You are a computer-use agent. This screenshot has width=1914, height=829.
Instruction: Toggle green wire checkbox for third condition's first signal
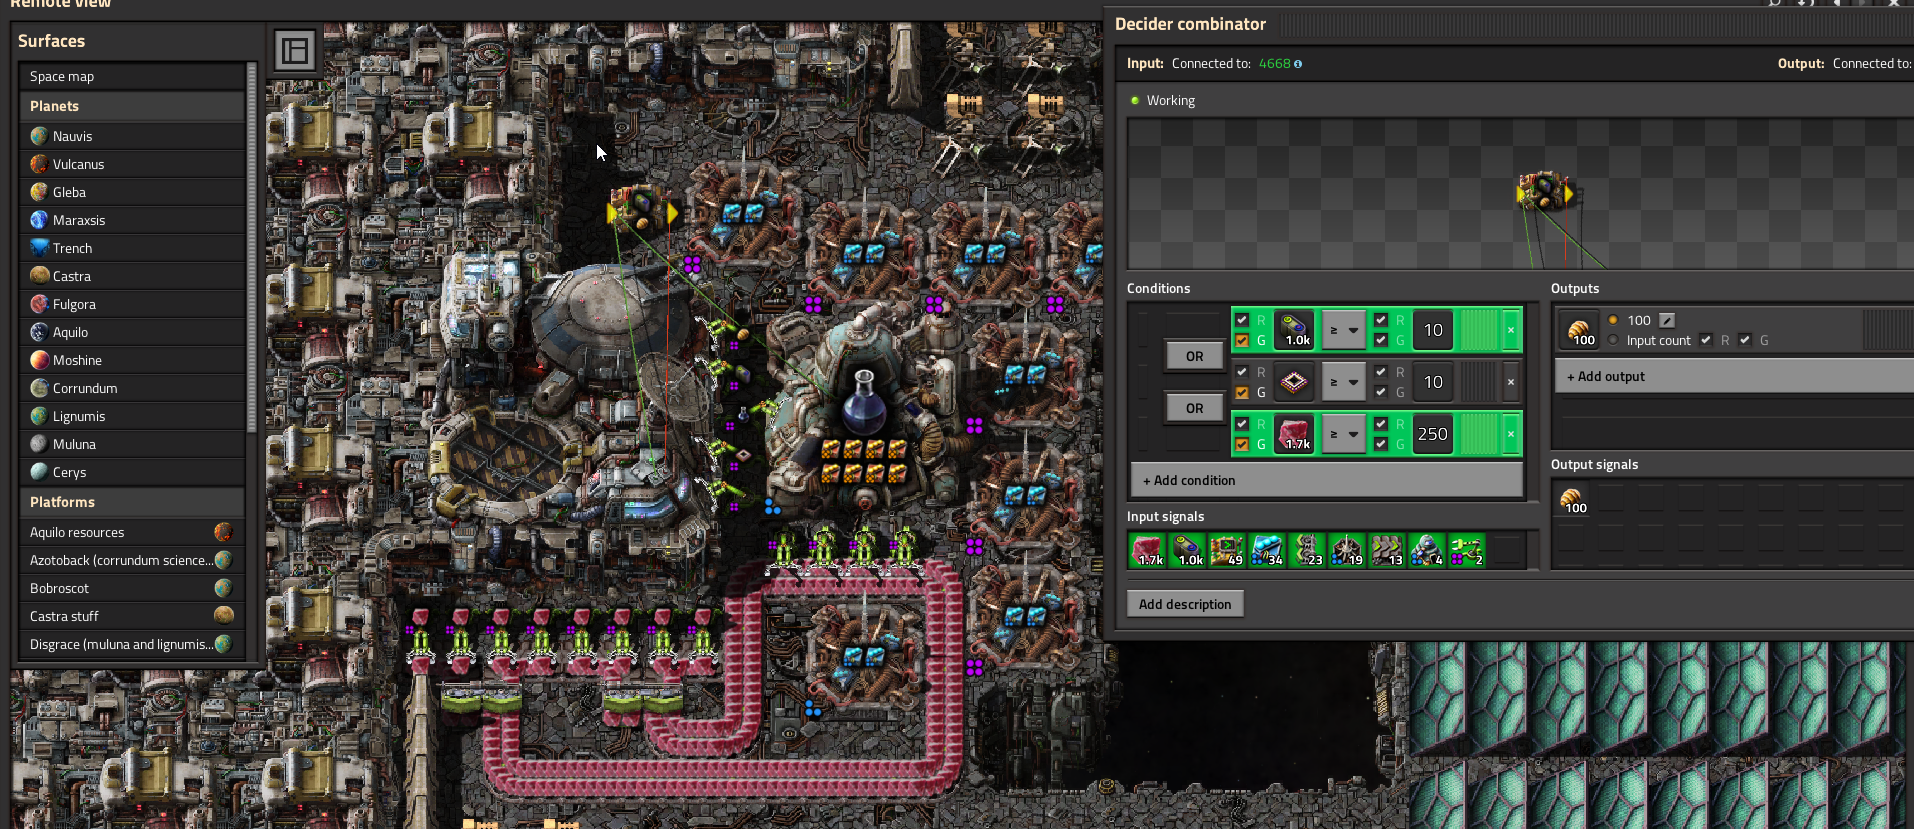point(1242,444)
